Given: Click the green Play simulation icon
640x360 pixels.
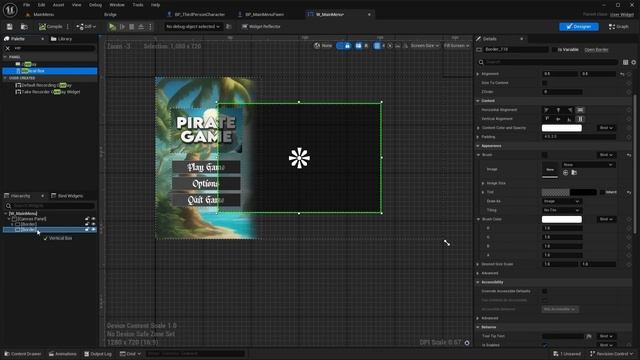Looking at the screenshot, I should pos(112,27).
